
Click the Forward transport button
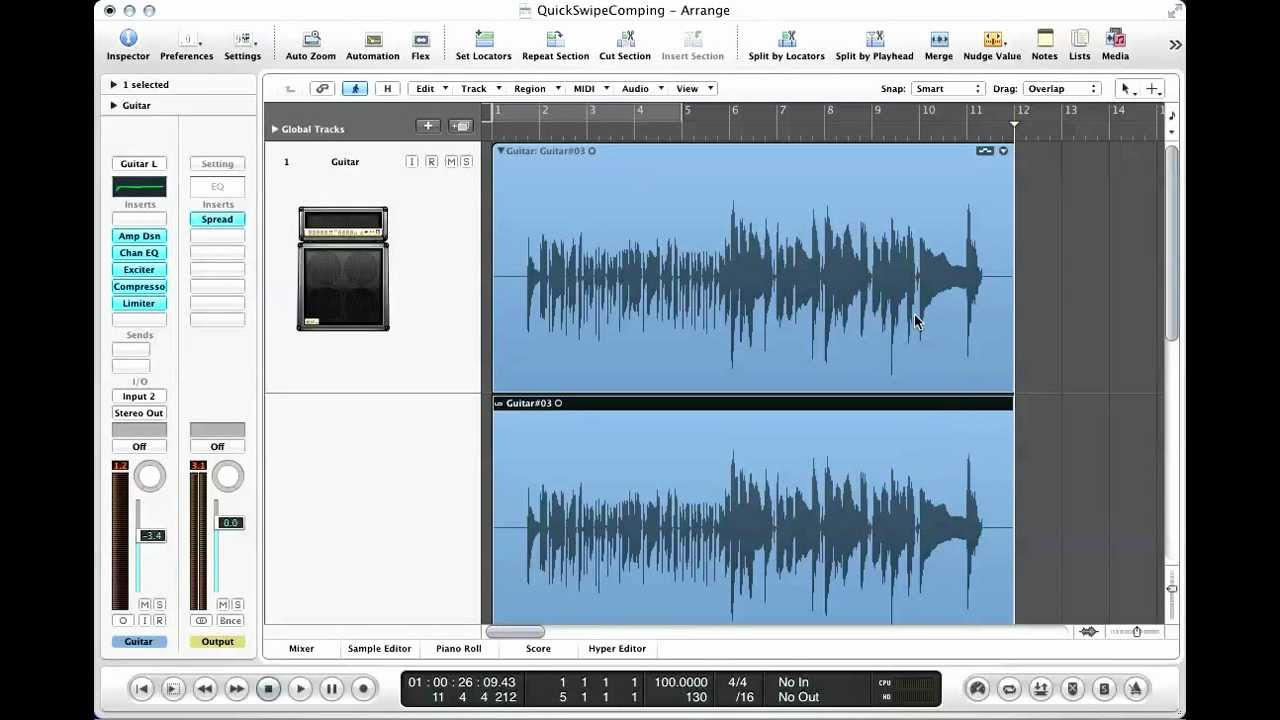(x=237, y=688)
